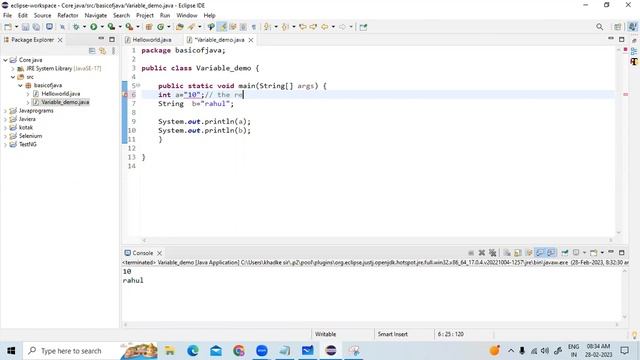The height and width of the screenshot is (360, 640).
Task: Toggle Pin Console icon
Action: (564, 253)
